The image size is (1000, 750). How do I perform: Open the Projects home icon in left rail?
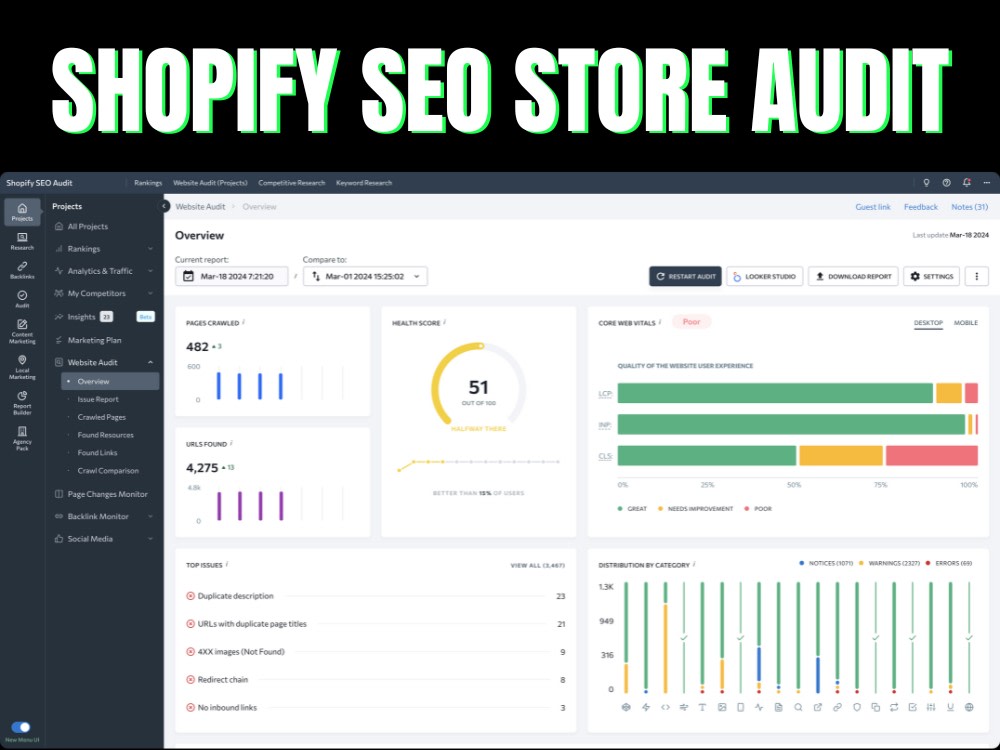[22, 212]
